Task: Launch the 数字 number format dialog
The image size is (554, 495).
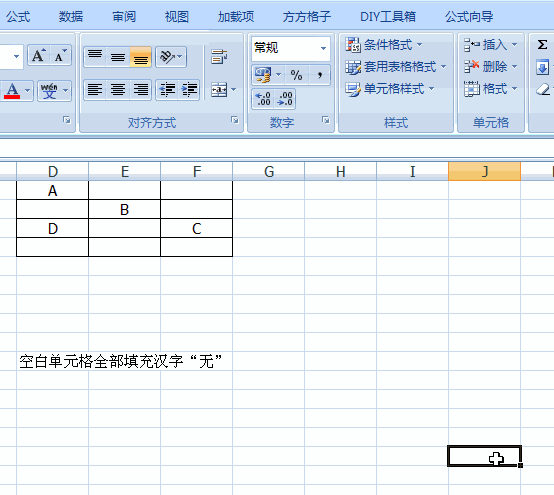Action: coord(326,120)
